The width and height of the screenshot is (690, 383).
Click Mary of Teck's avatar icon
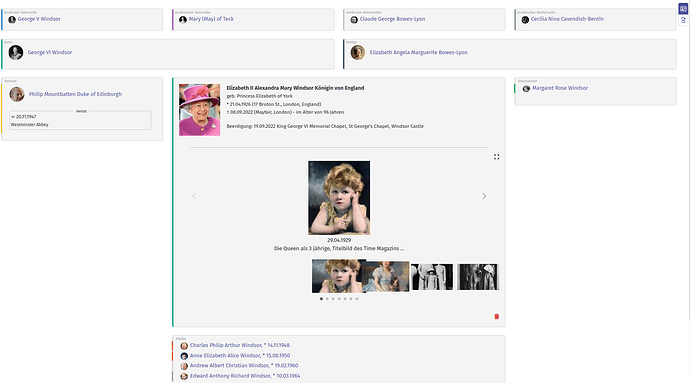click(183, 19)
